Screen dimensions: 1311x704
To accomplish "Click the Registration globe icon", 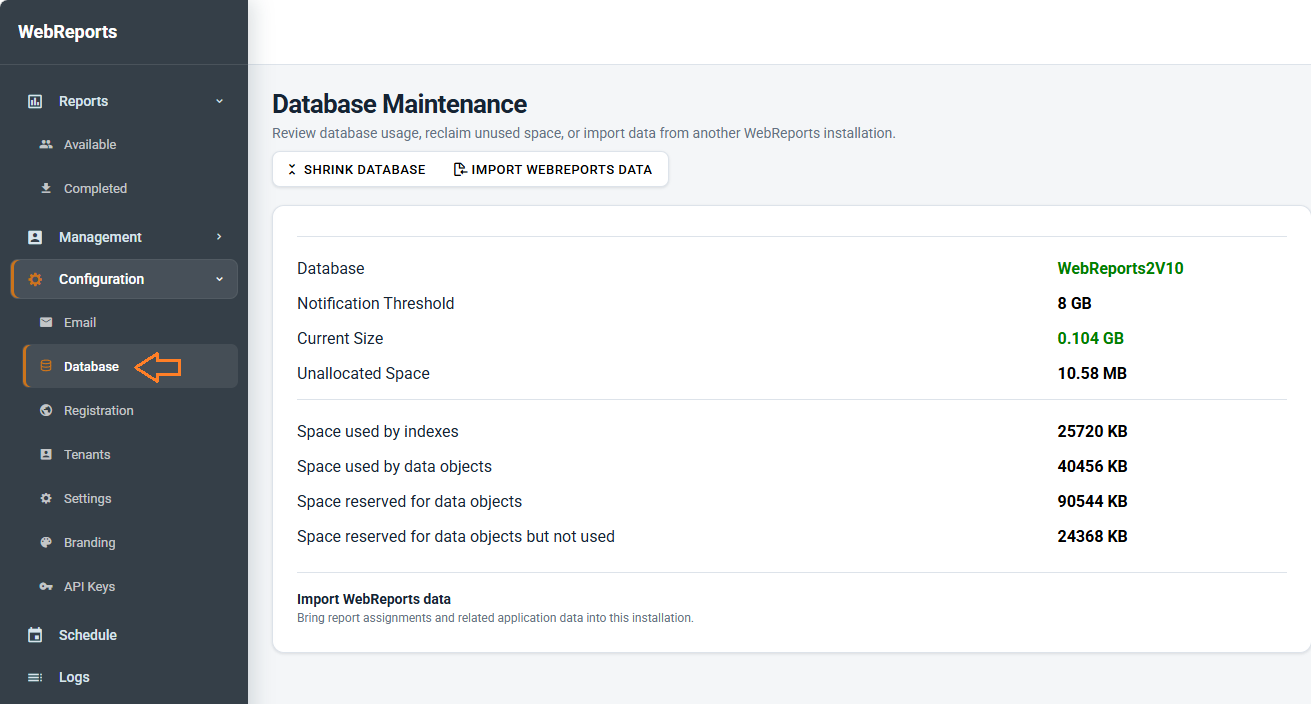I will (x=46, y=410).
